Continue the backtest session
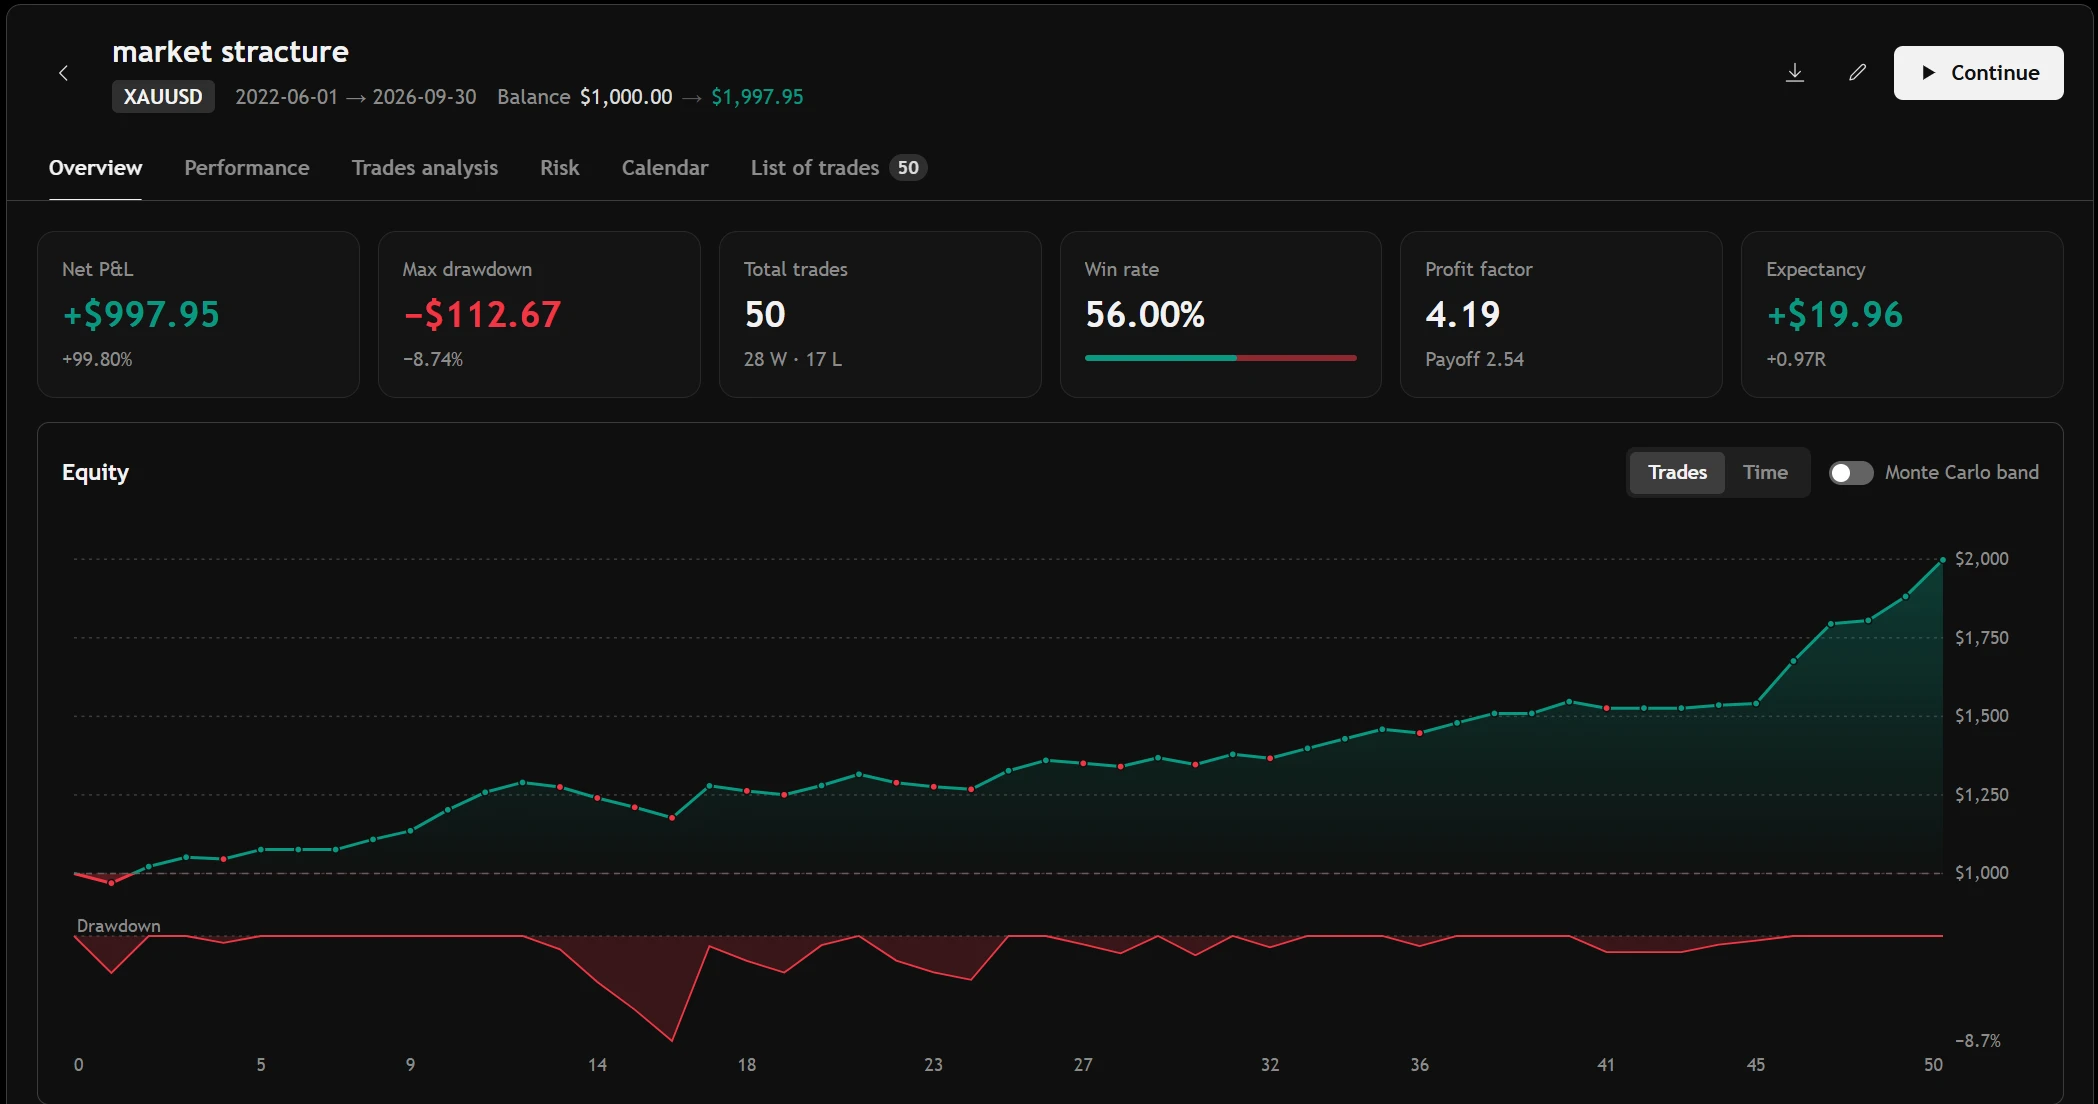2098x1104 pixels. point(1978,73)
